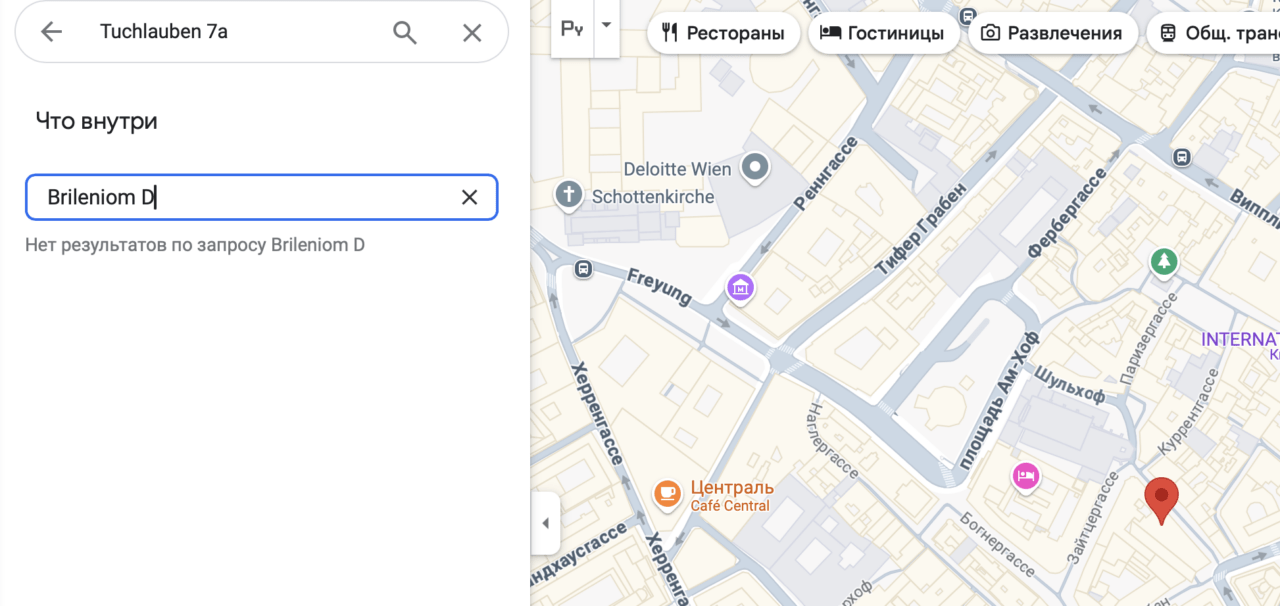Click the magnifier search icon

[405, 32]
